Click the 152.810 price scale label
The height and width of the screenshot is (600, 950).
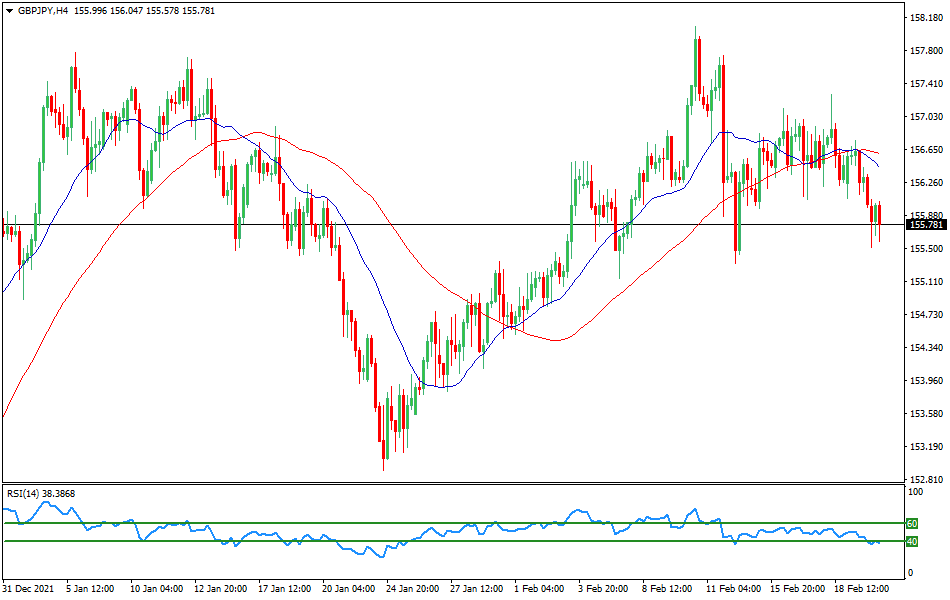tap(926, 480)
